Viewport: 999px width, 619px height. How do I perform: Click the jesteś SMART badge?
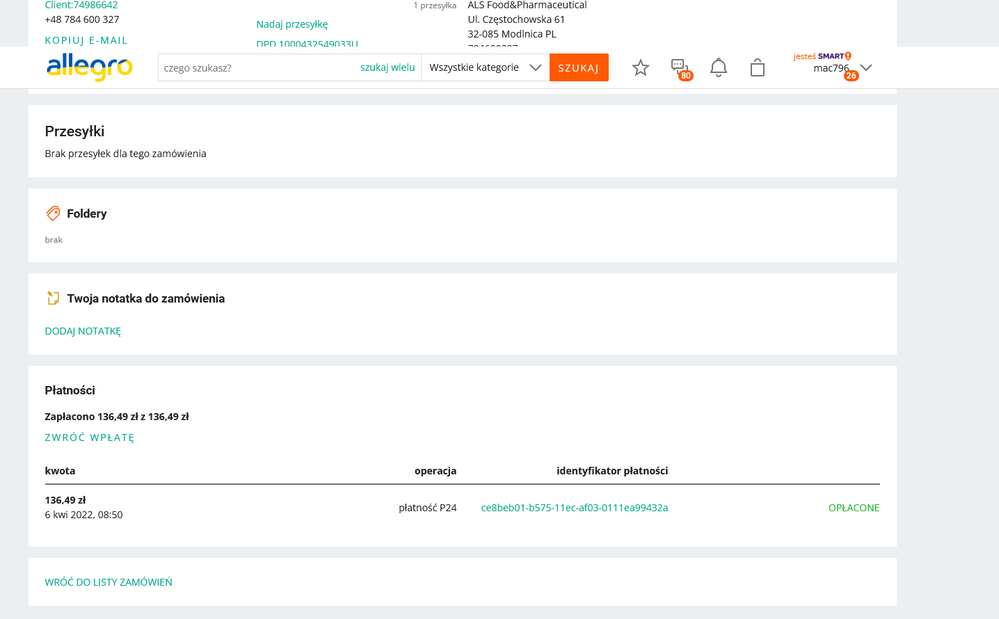point(821,56)
